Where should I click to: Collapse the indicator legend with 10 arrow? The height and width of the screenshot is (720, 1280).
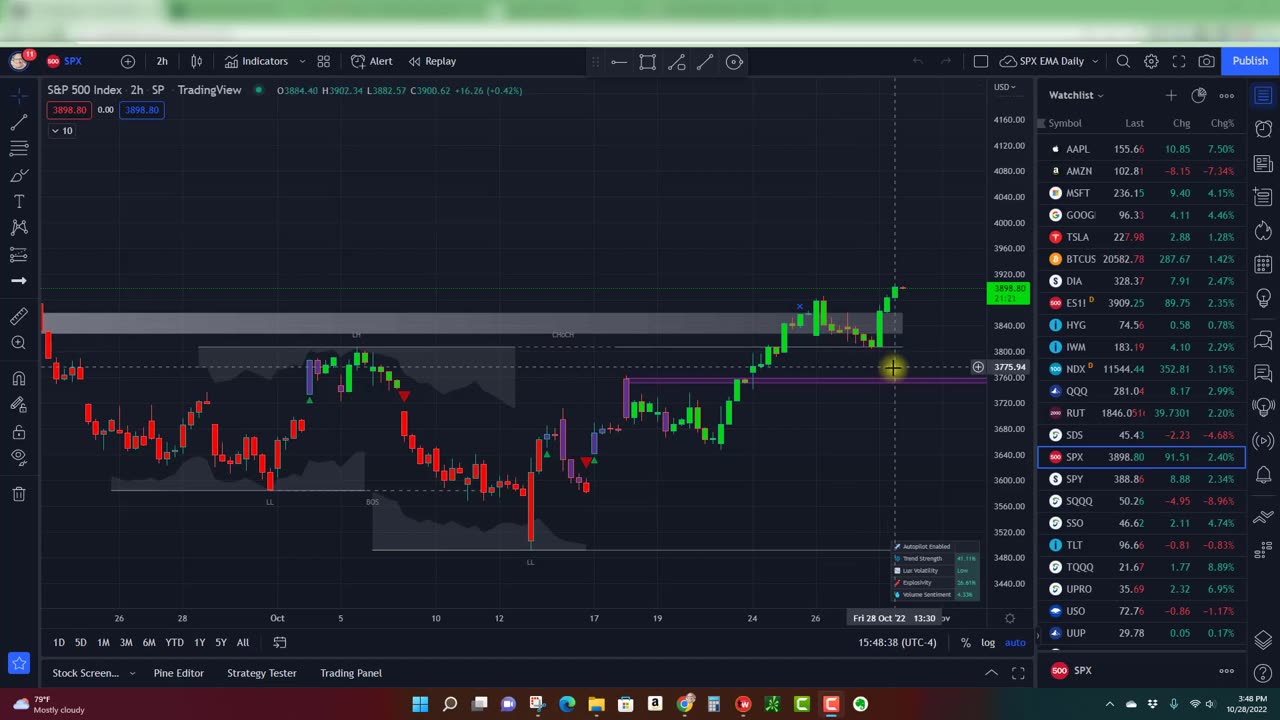tap(60, 131)
